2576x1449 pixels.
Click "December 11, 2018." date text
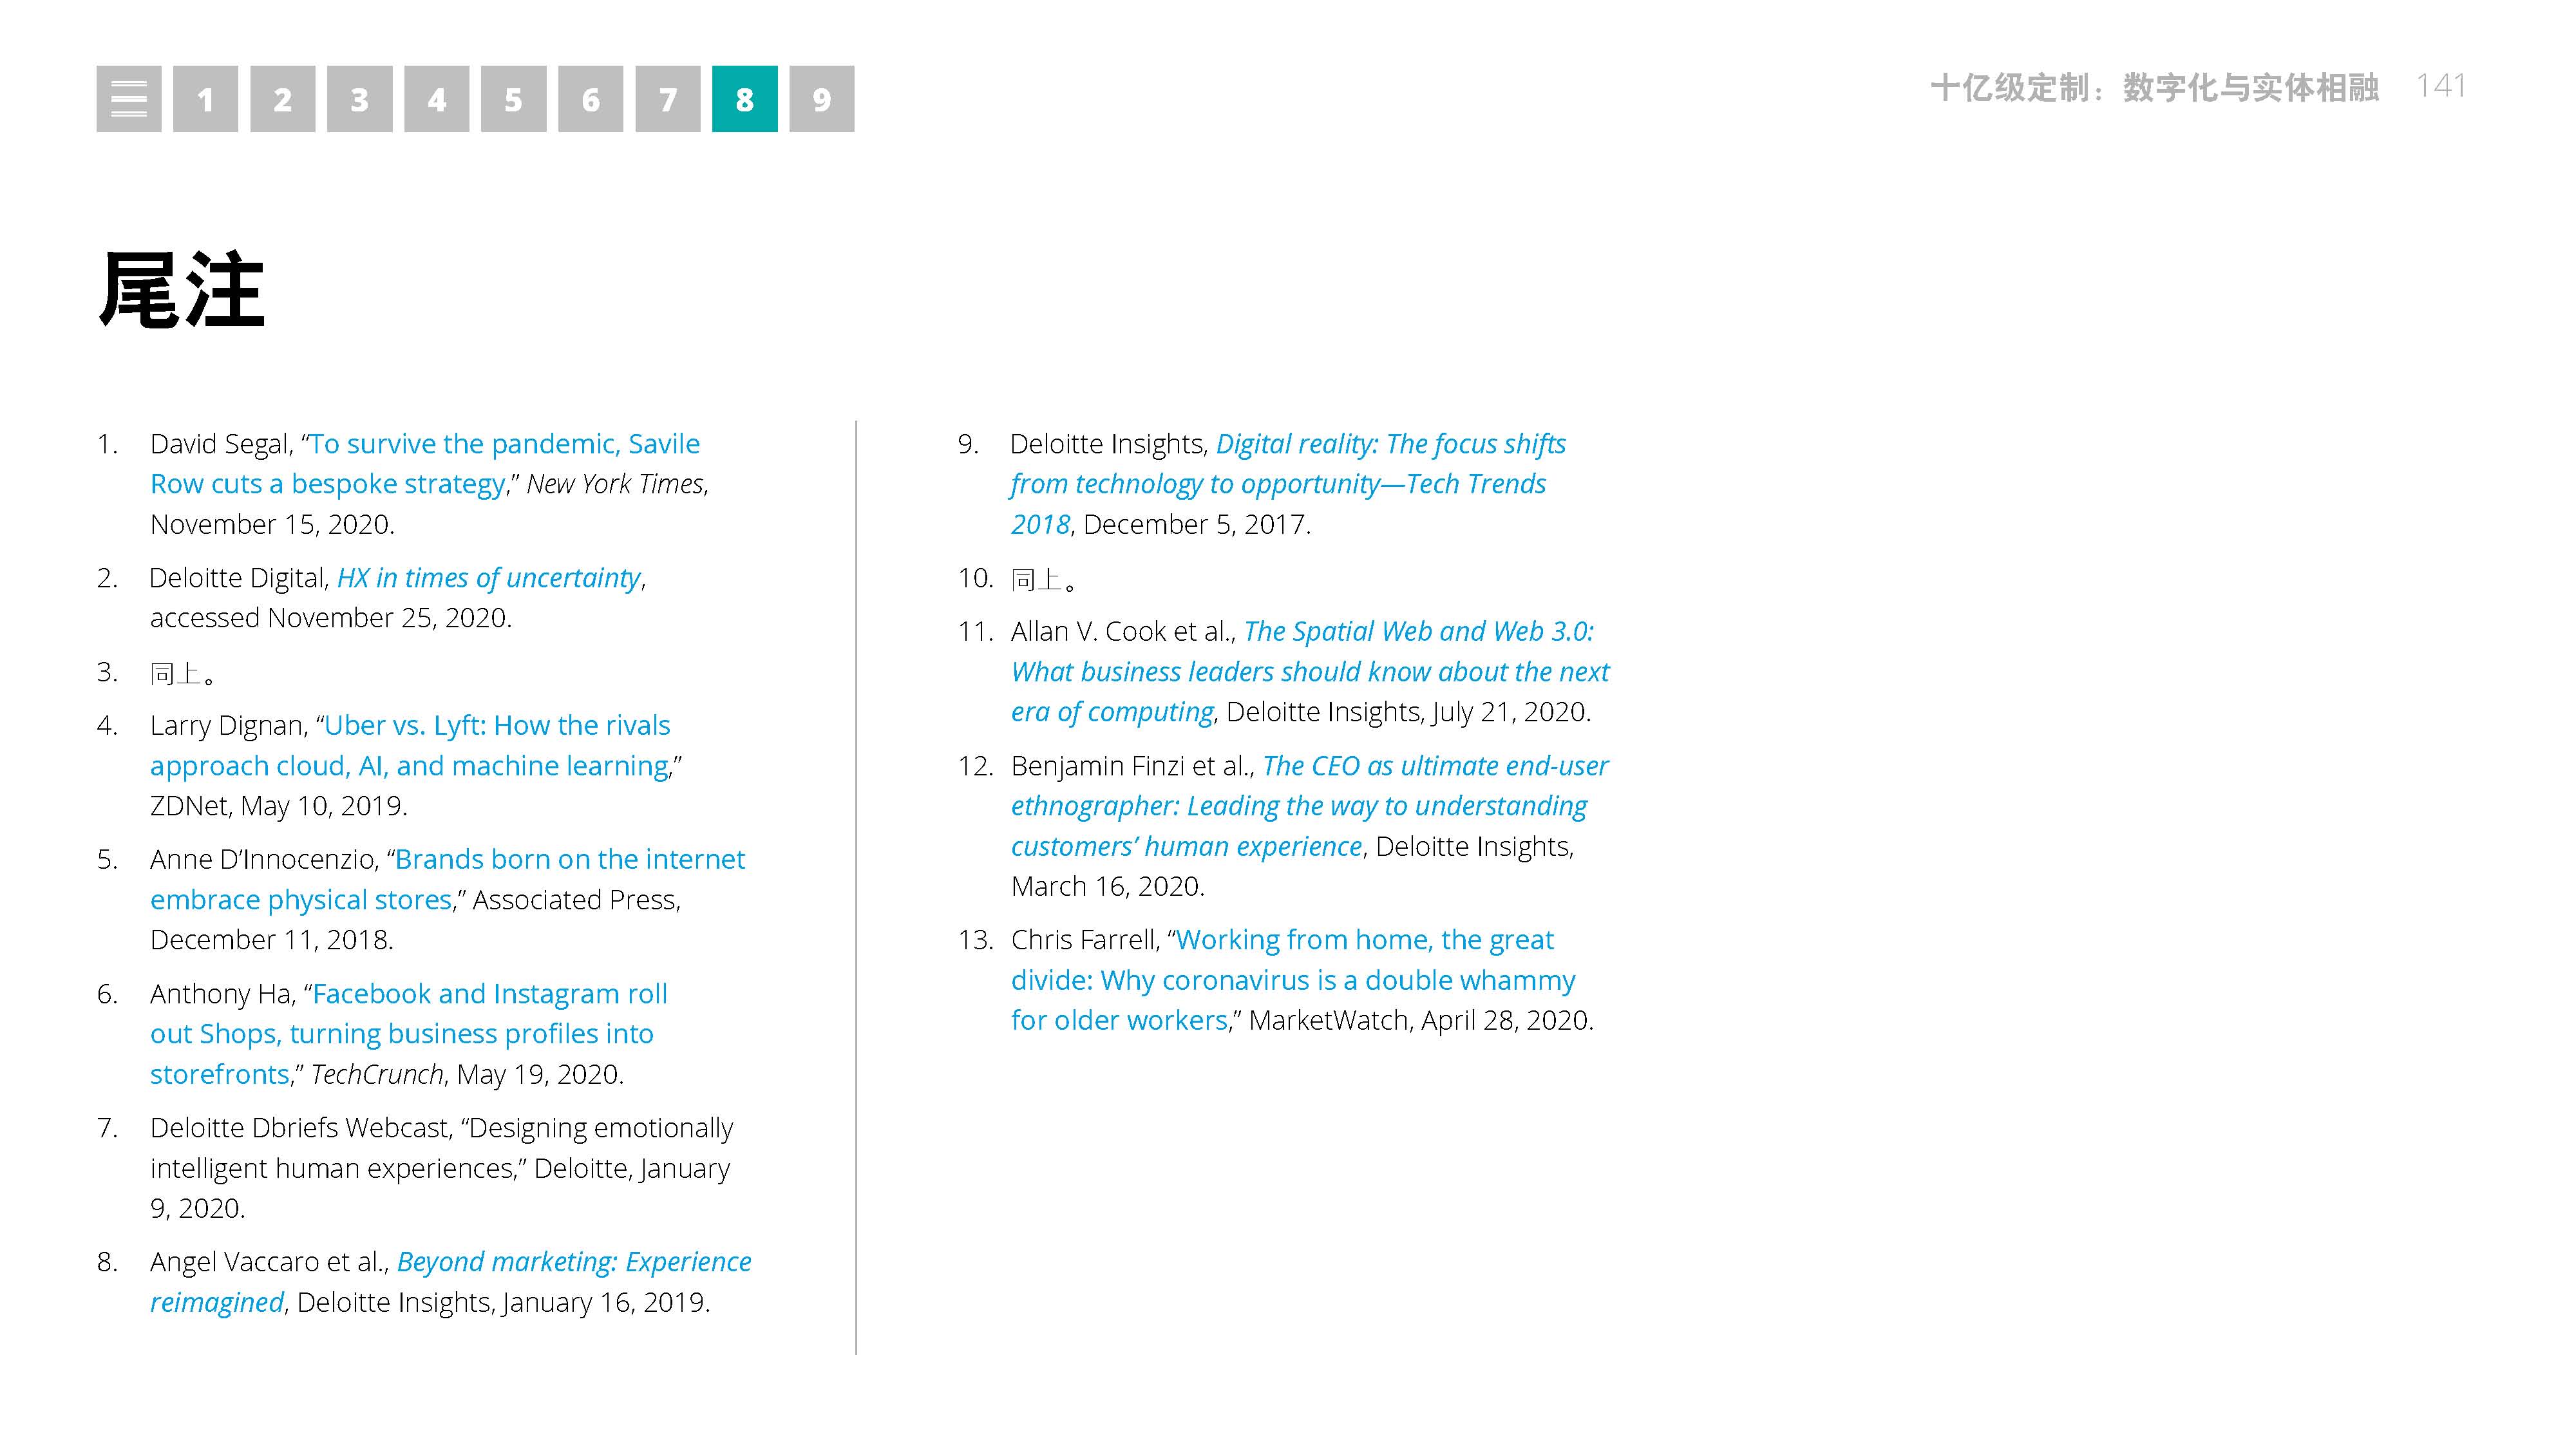[x=272, y=940]
